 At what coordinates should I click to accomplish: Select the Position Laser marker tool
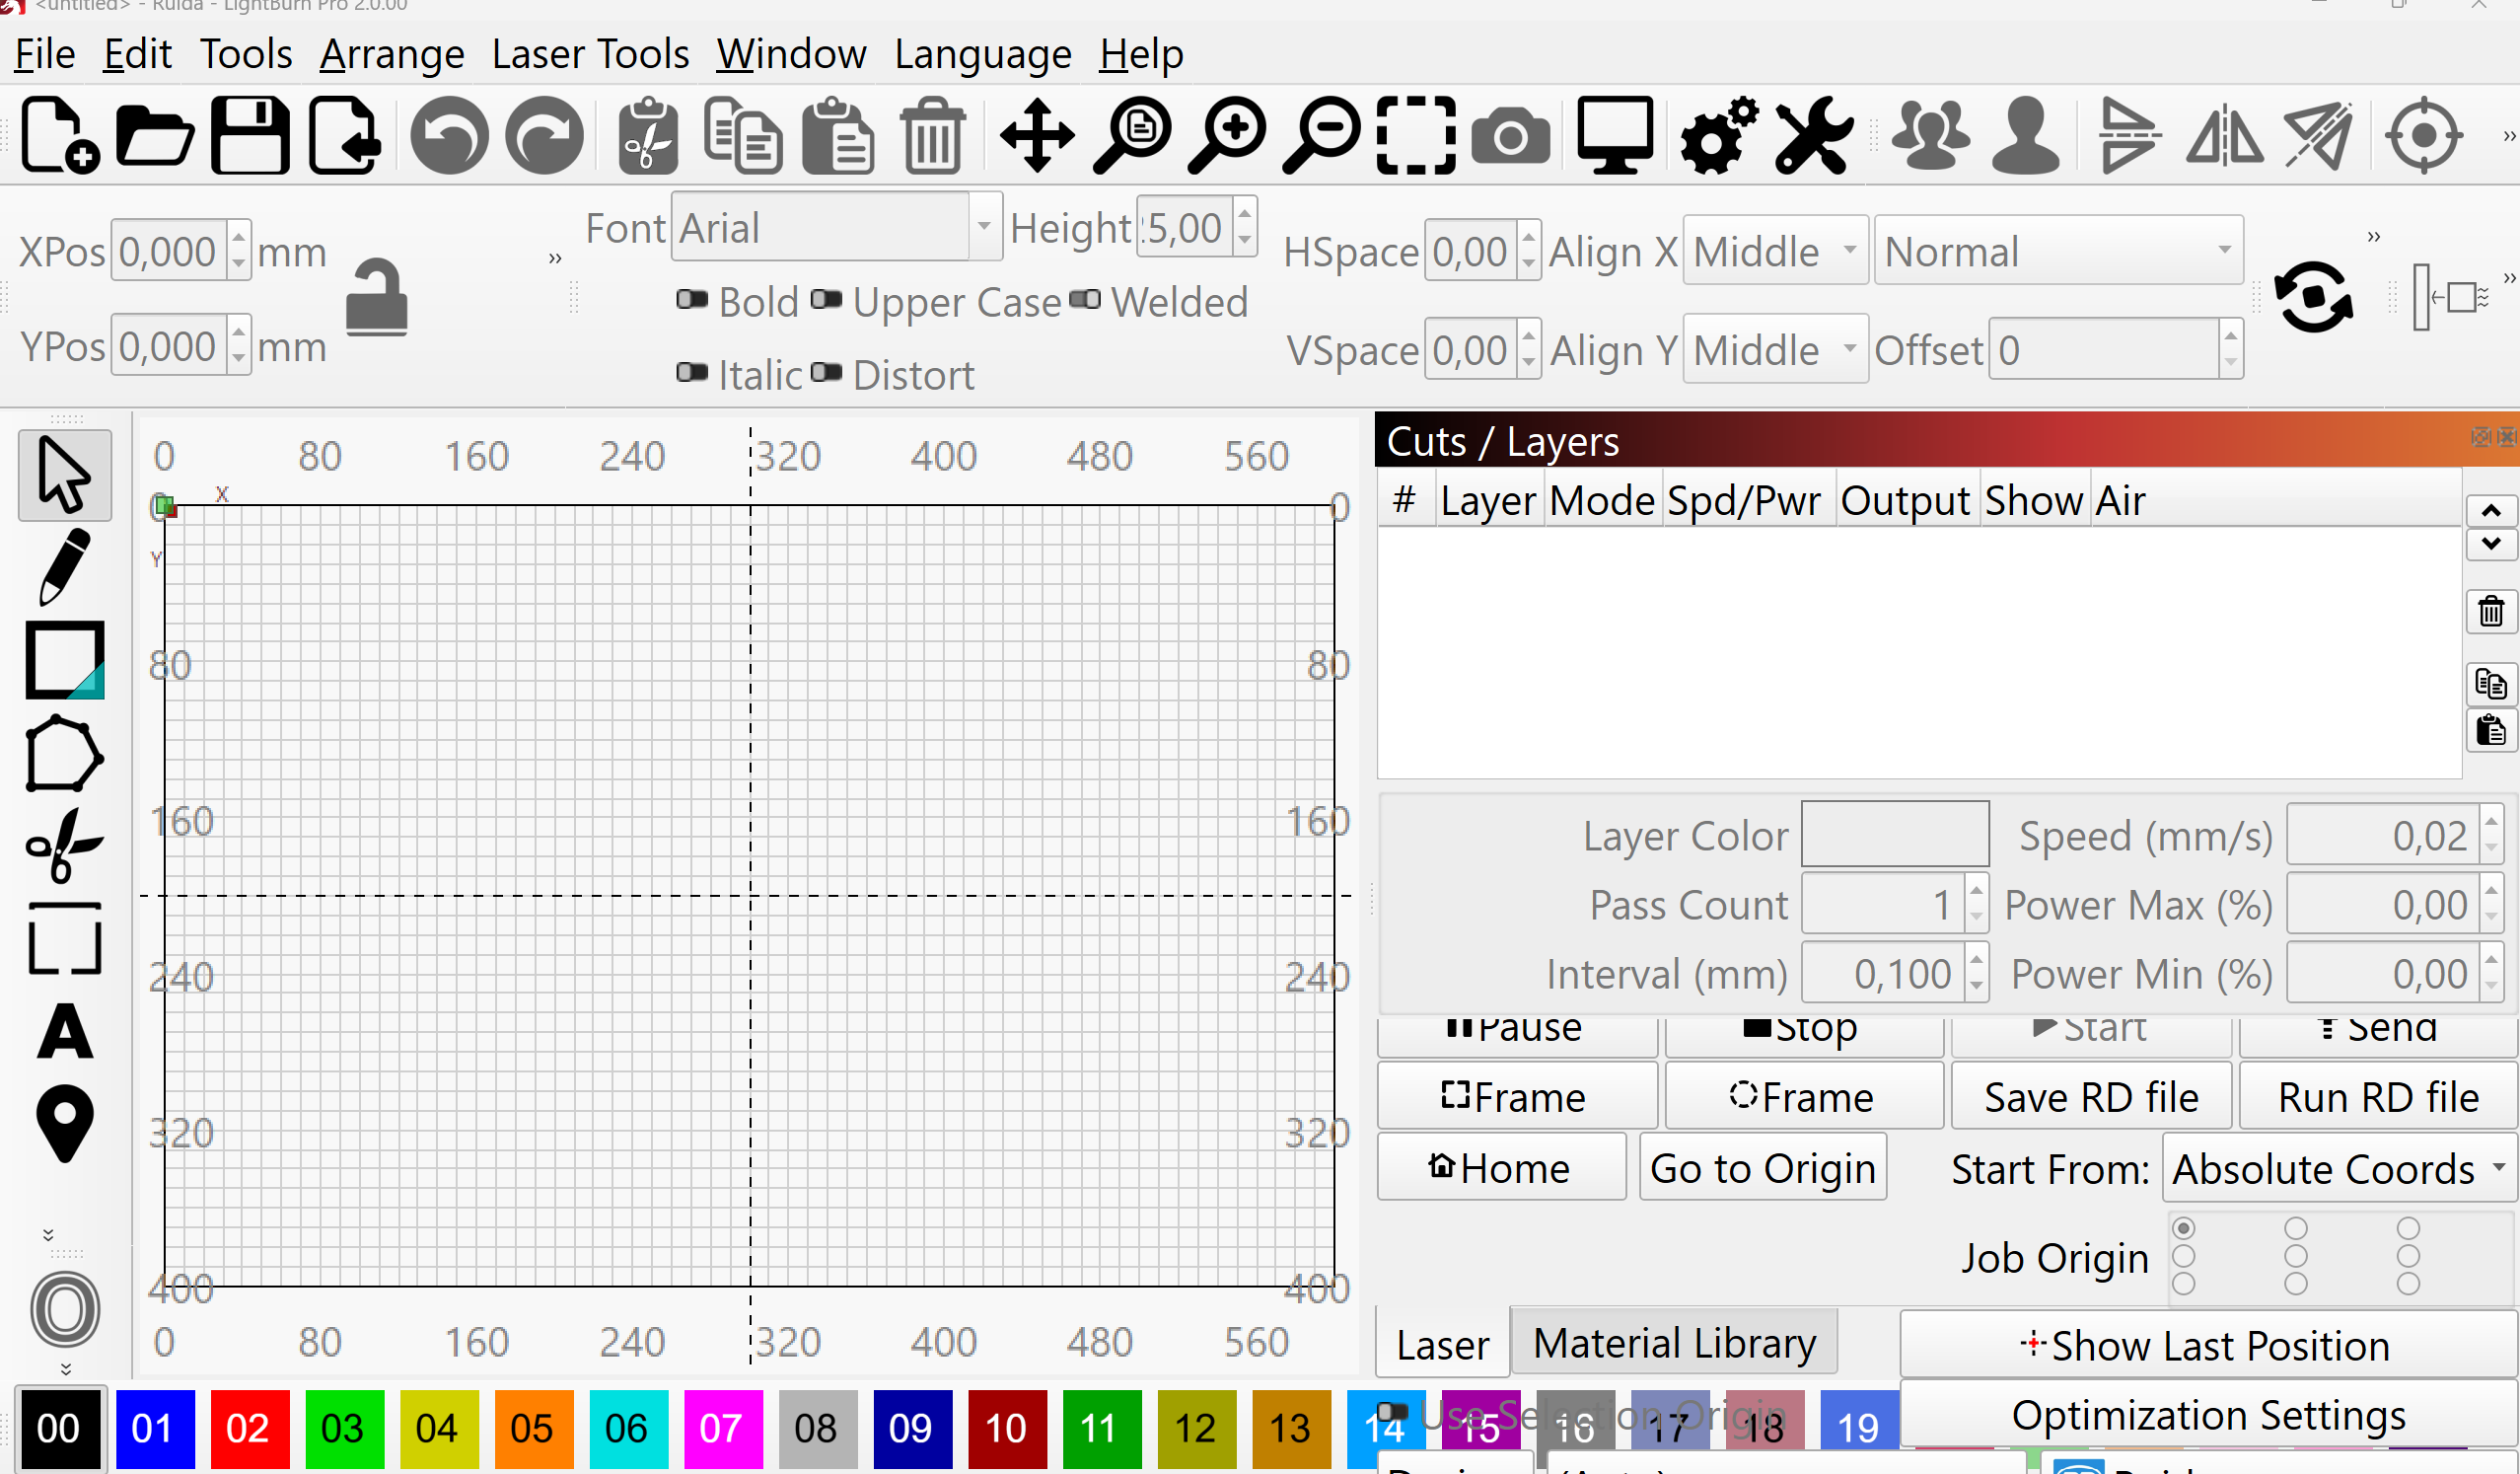(x=64, y=1124)
